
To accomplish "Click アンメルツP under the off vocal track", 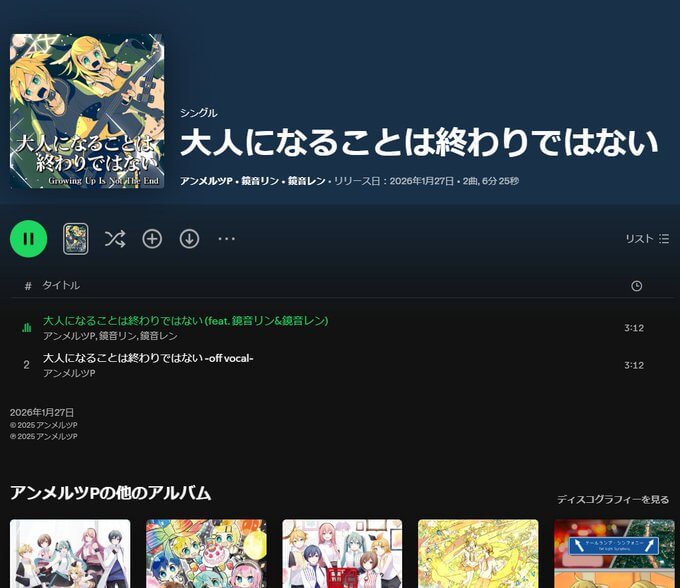I will tap(69, 373).
